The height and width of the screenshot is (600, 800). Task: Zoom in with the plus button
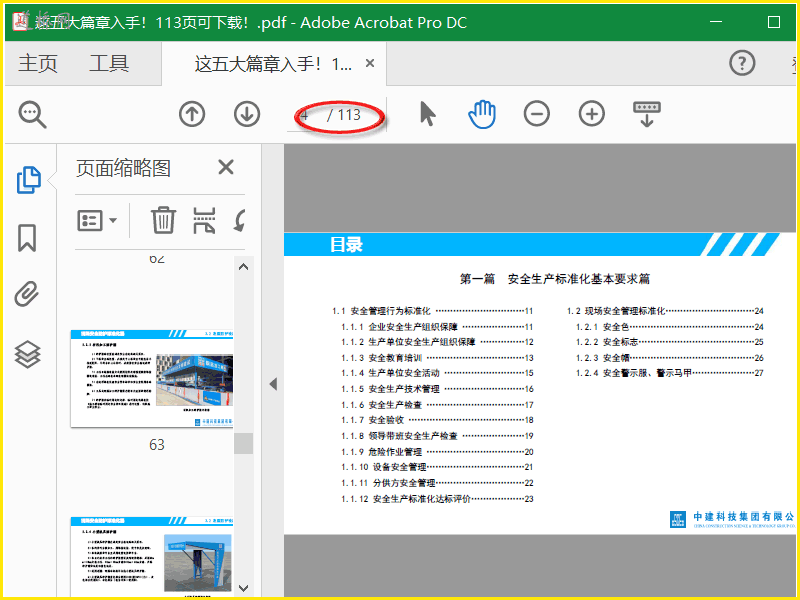coord(592,114)
